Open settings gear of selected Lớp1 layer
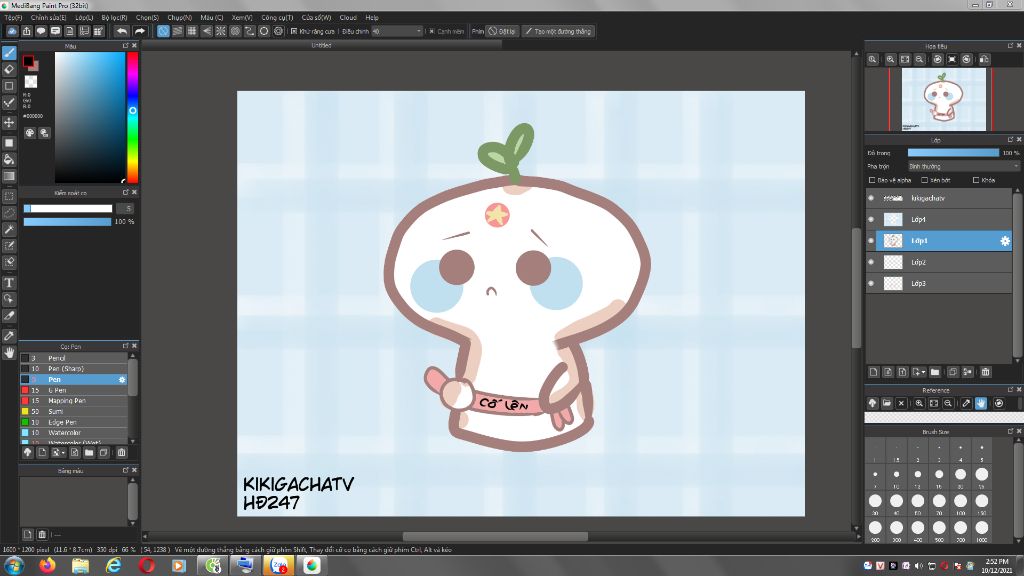The width and height of the screenshot is (1024, 576). (1004, 241)
